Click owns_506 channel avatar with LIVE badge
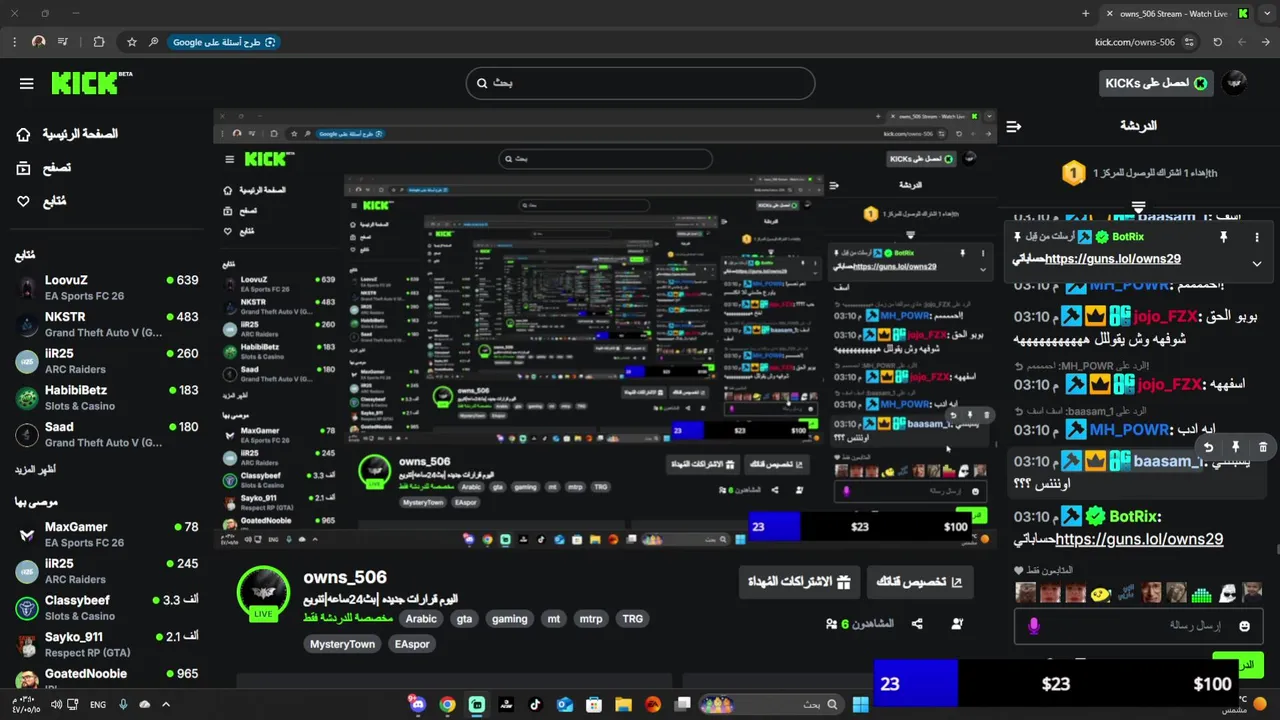Image resolution: width=1280 pixels, height=720 pixels. click(x=264, y=592)
